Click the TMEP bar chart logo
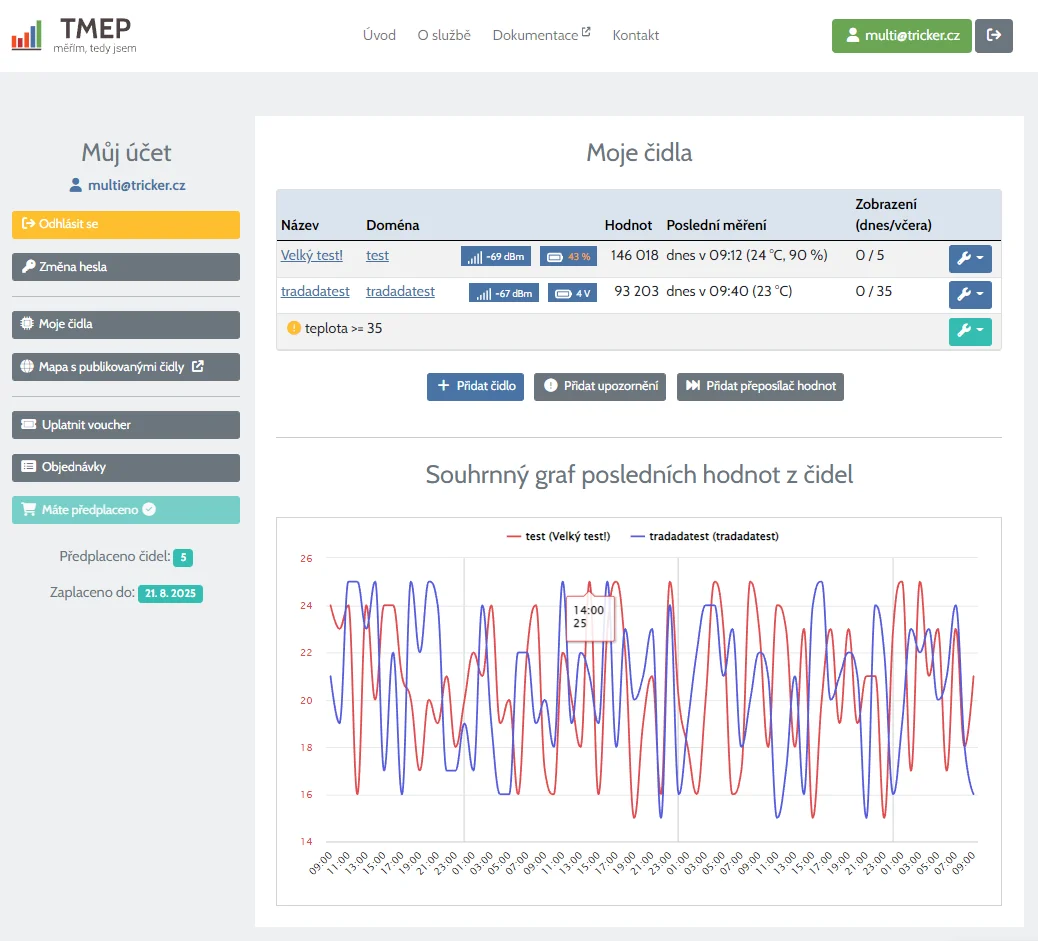 [x=27, y=36]
